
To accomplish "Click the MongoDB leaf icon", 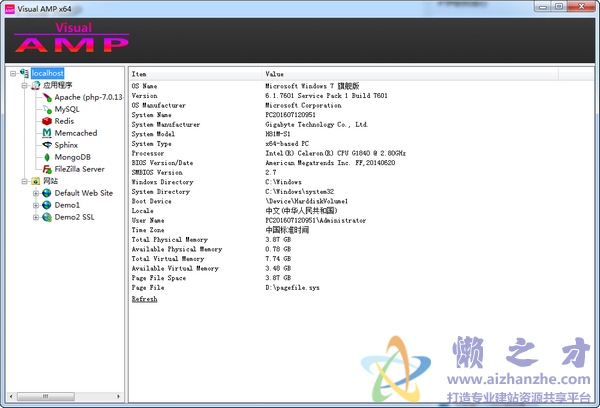I will pos(47,157).
